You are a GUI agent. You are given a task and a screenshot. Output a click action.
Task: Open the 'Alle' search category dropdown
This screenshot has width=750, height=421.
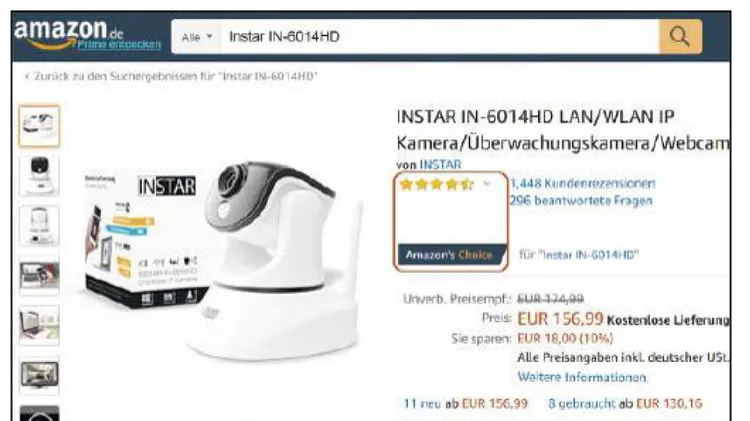click(x=197, y=37)
